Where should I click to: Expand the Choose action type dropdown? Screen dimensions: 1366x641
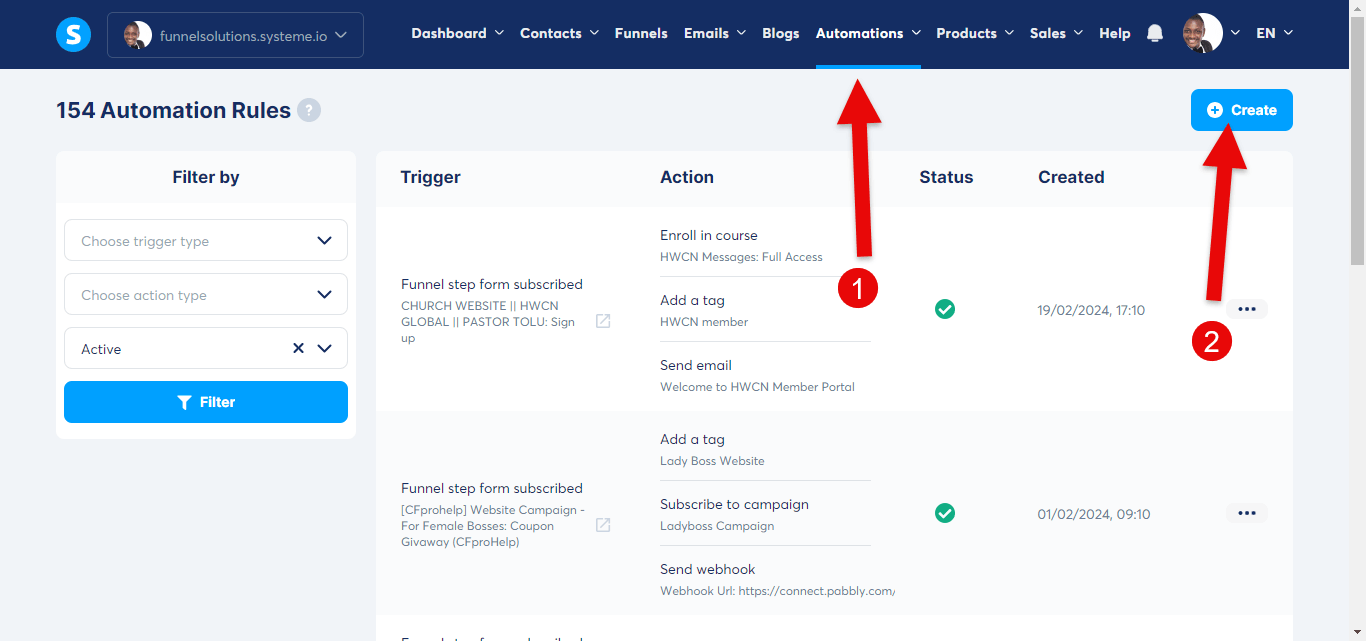(206, 295)
